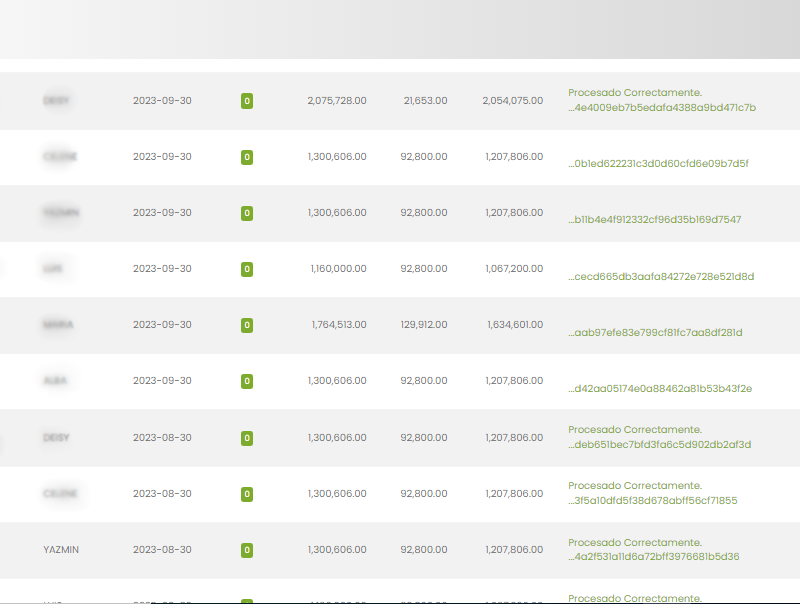Click the green 0 badge in the row with hash ...deb651bec7
Image resolution: width=800 pixels, height=604 pixels.
246,438
